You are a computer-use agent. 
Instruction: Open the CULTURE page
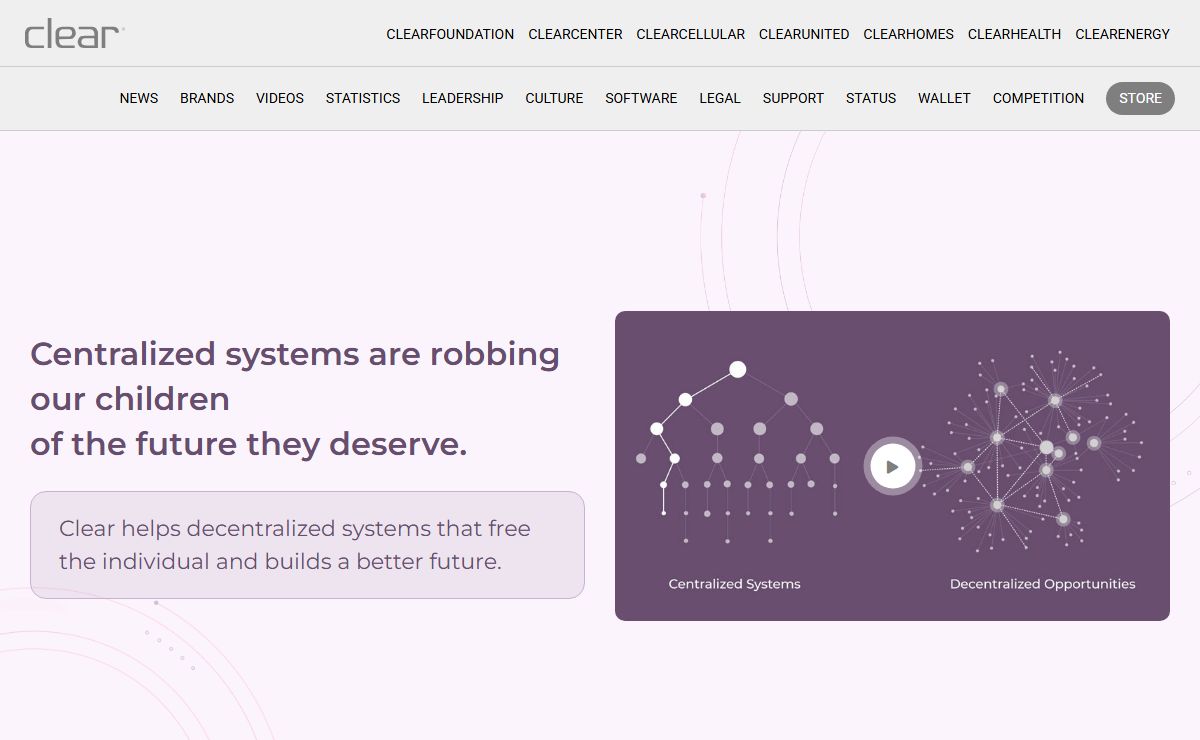554,98
